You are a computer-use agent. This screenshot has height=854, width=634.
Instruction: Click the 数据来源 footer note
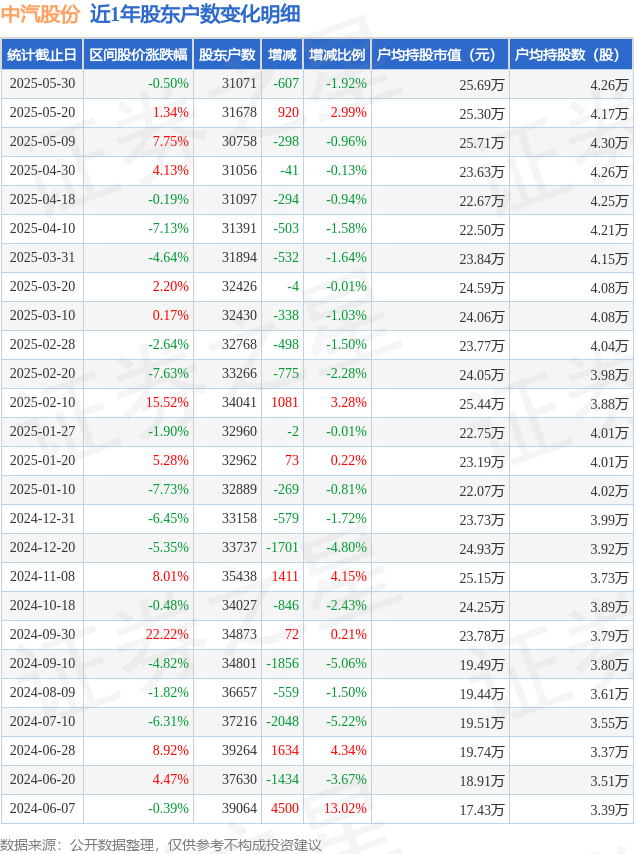[x=161, y=845]
